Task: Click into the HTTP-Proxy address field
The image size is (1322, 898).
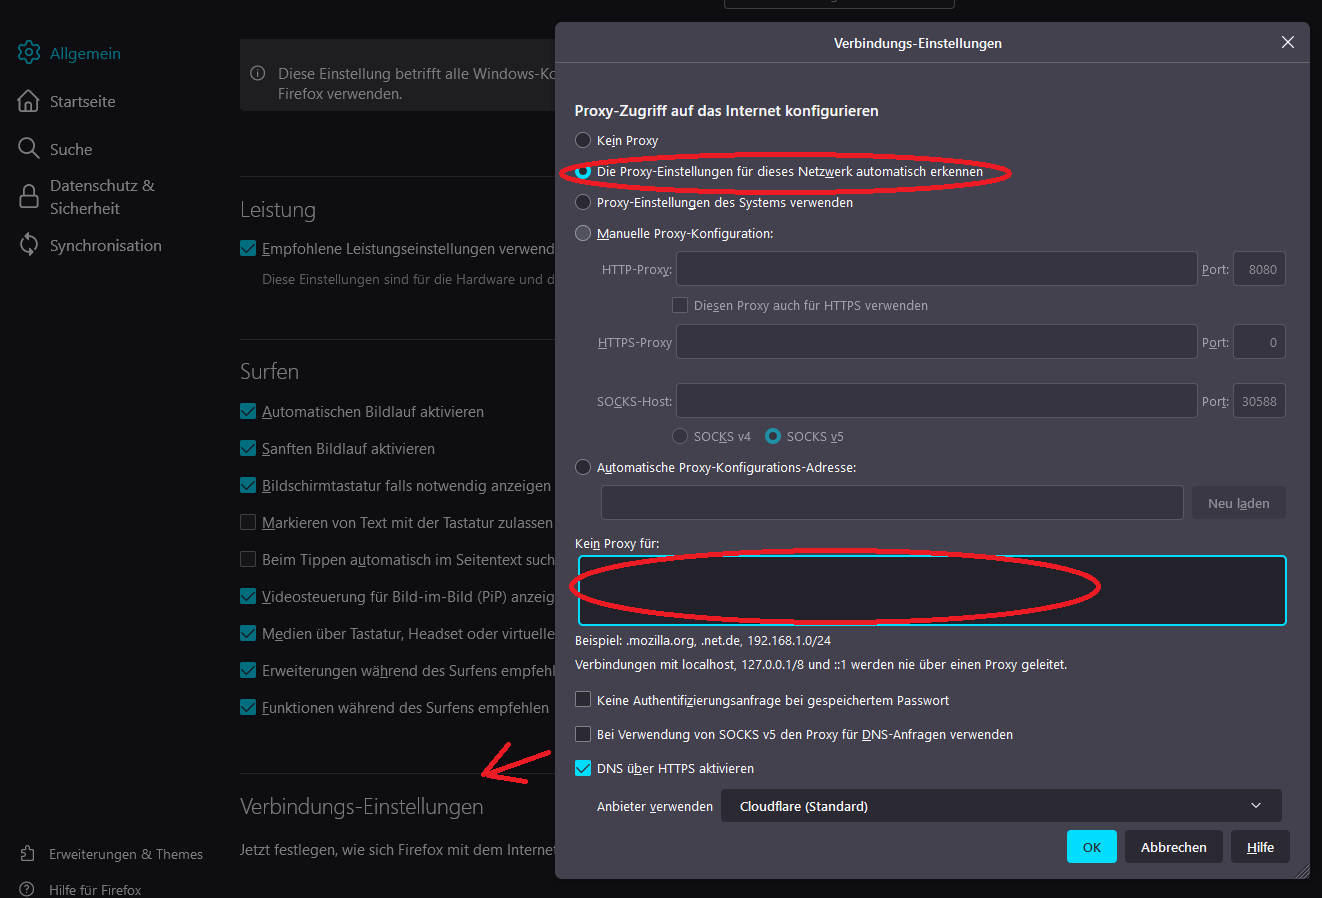Action: [937, 269]
